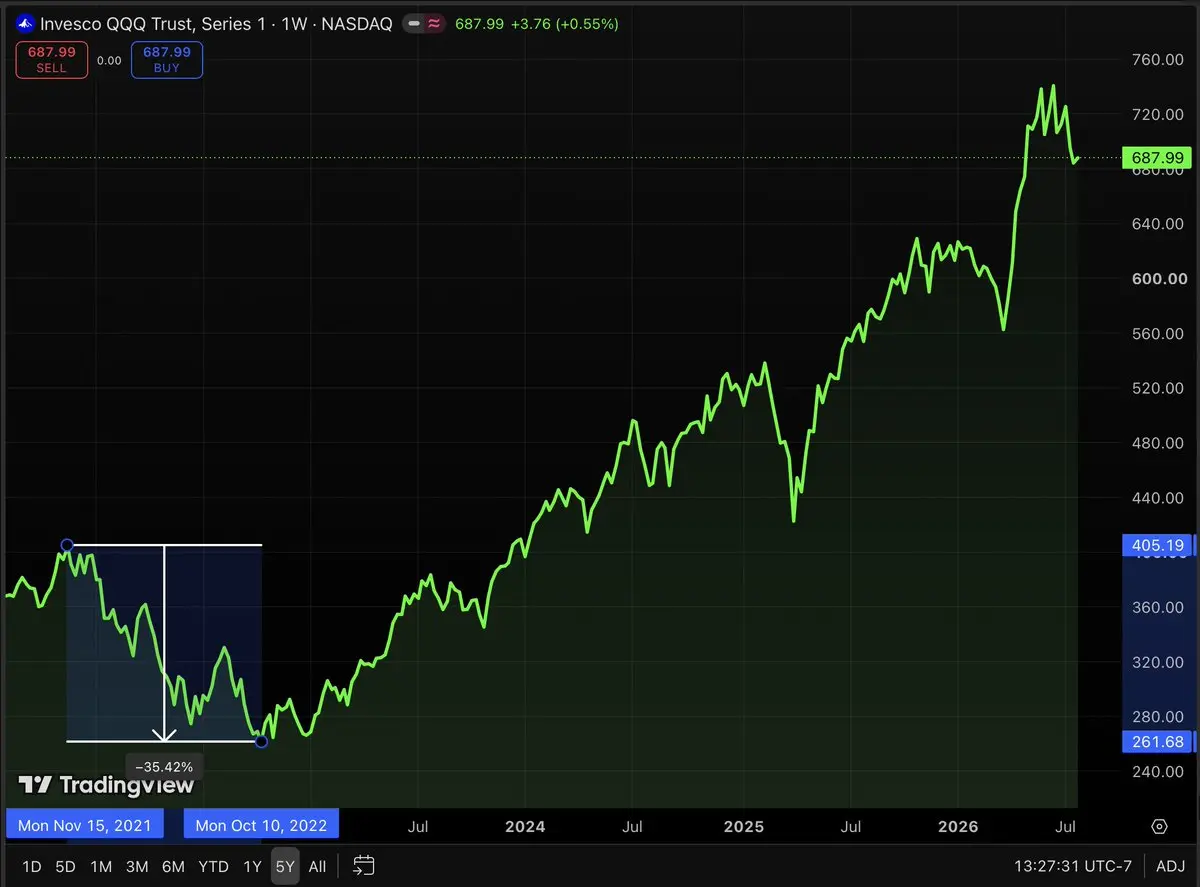Select the 1D time range
1200x887 pixels.
point(32,866)
